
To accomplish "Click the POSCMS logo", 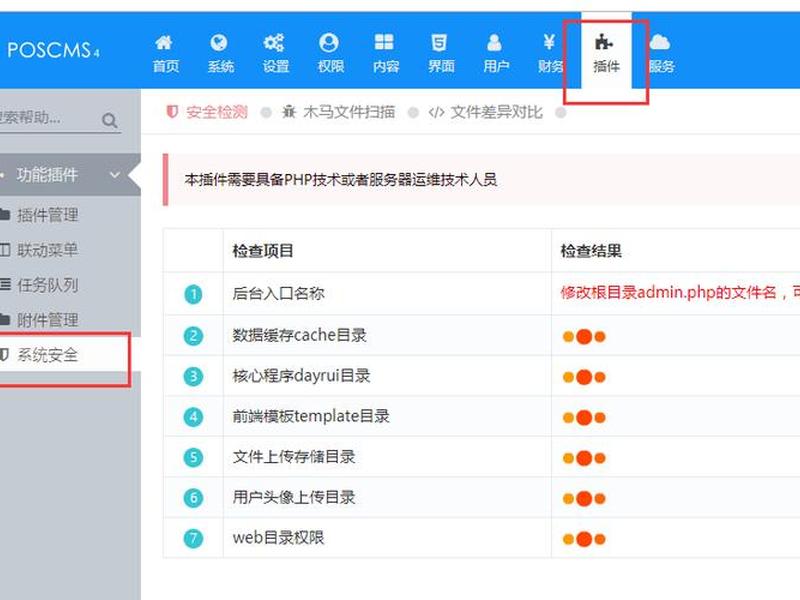I will (53, 50).
